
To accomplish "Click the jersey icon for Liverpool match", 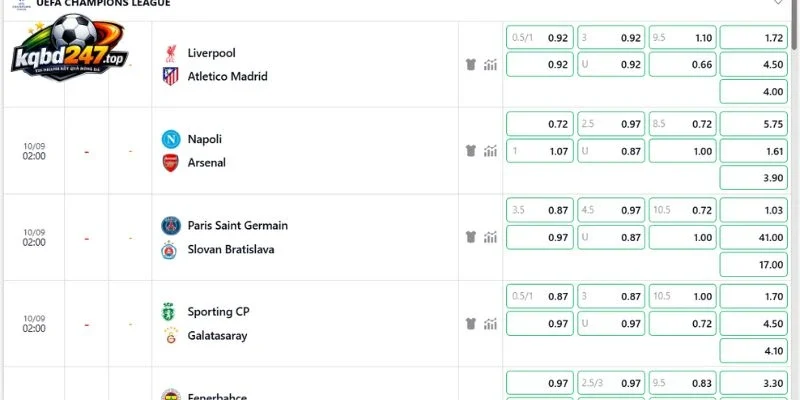I will 471,65.
